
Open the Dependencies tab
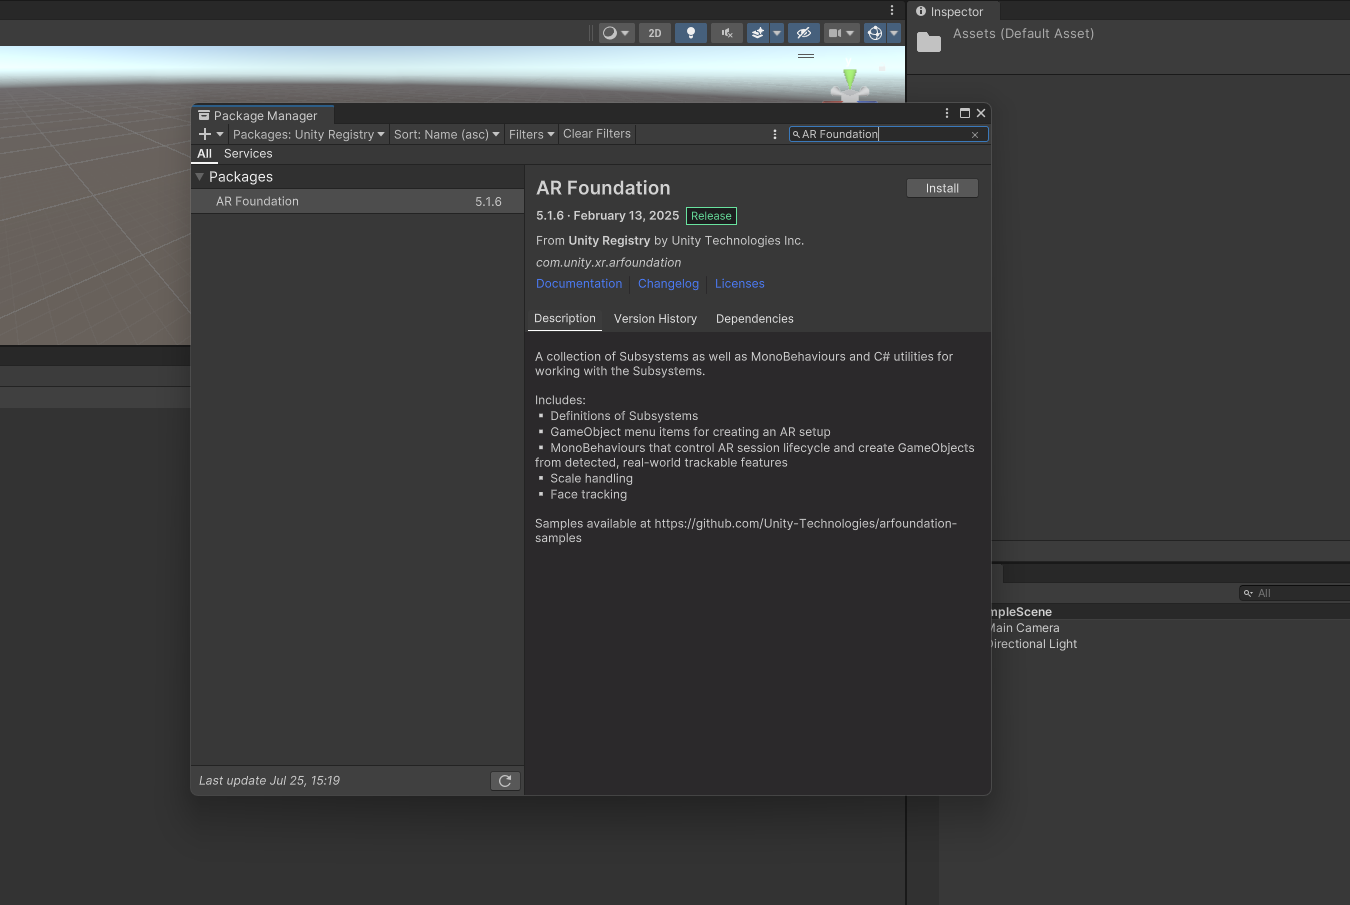[754, 319]
